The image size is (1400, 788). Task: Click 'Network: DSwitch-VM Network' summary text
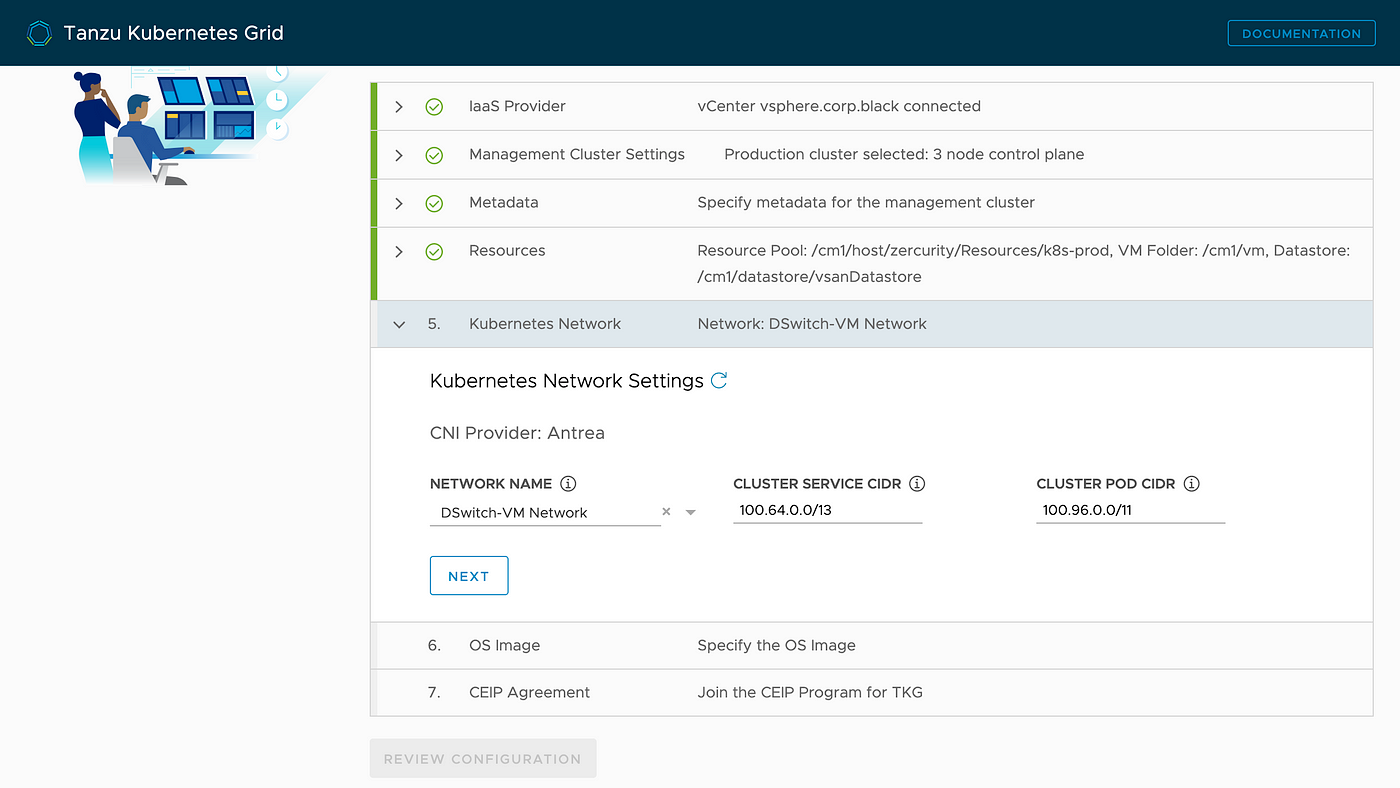(x=812, y=324)
